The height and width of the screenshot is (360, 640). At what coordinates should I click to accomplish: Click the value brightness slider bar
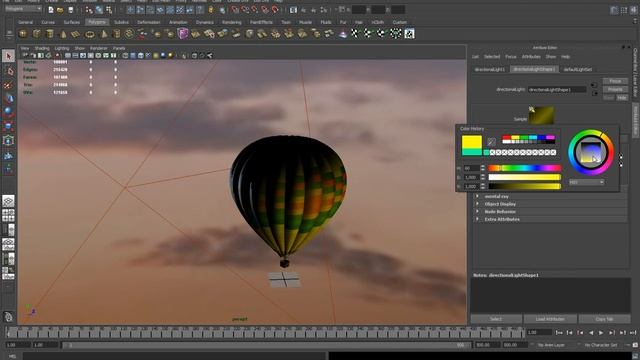coord(524,186)
